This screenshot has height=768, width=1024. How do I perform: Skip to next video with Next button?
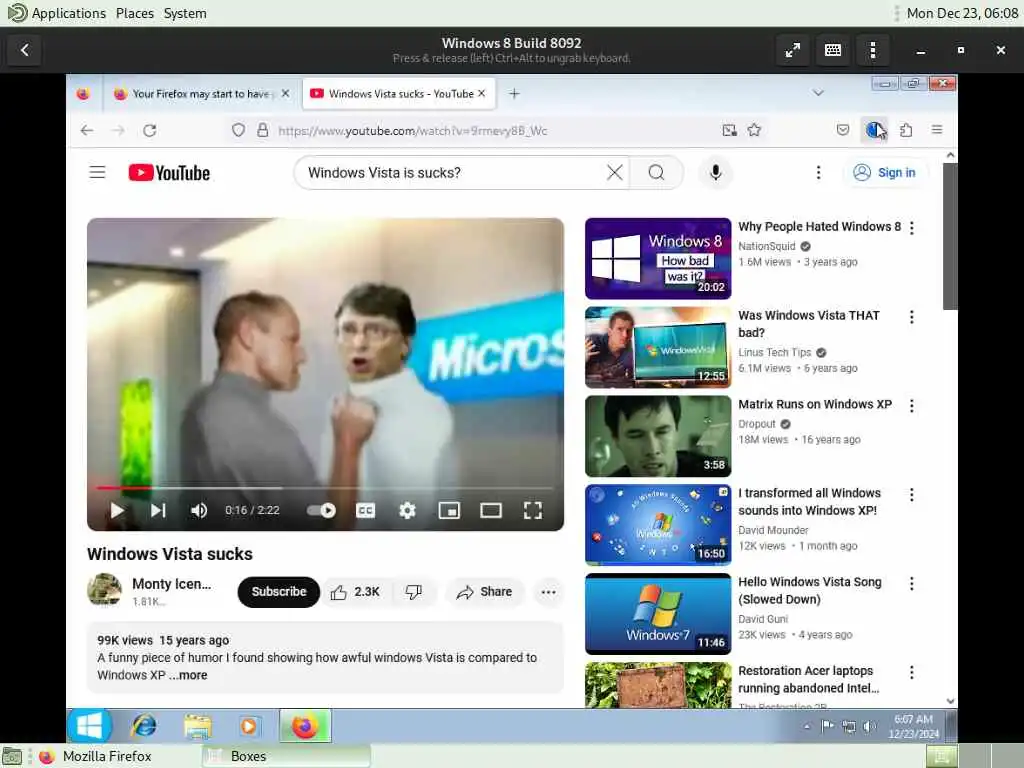coord(158,511)
